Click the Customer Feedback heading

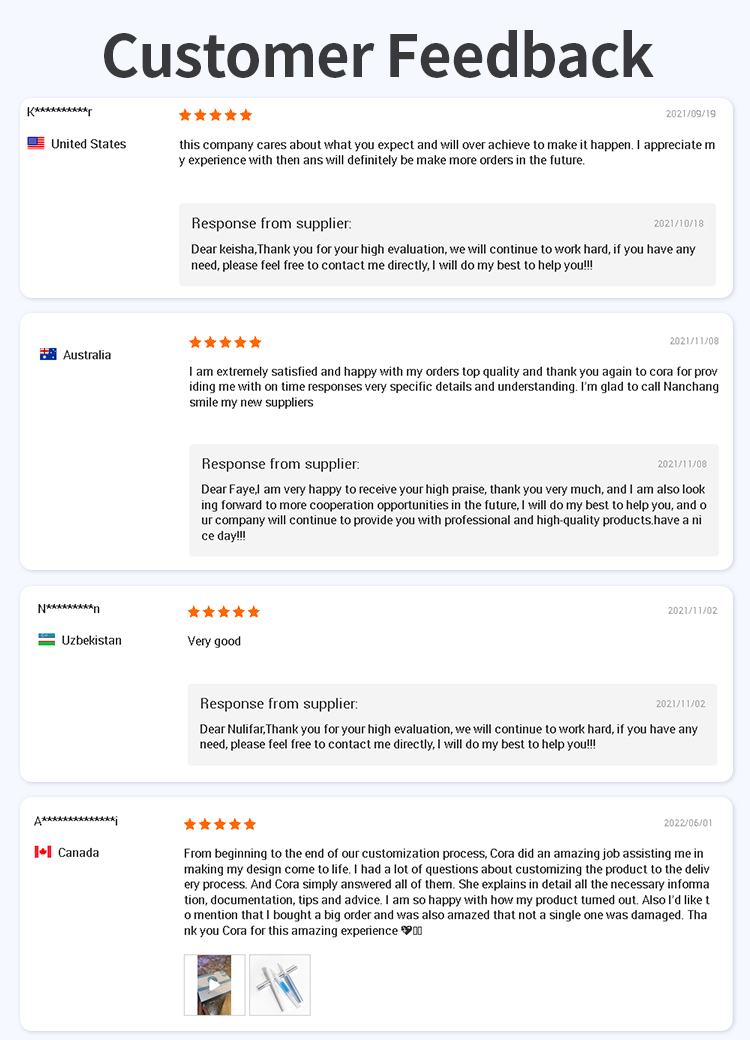(x=378, y=56)
